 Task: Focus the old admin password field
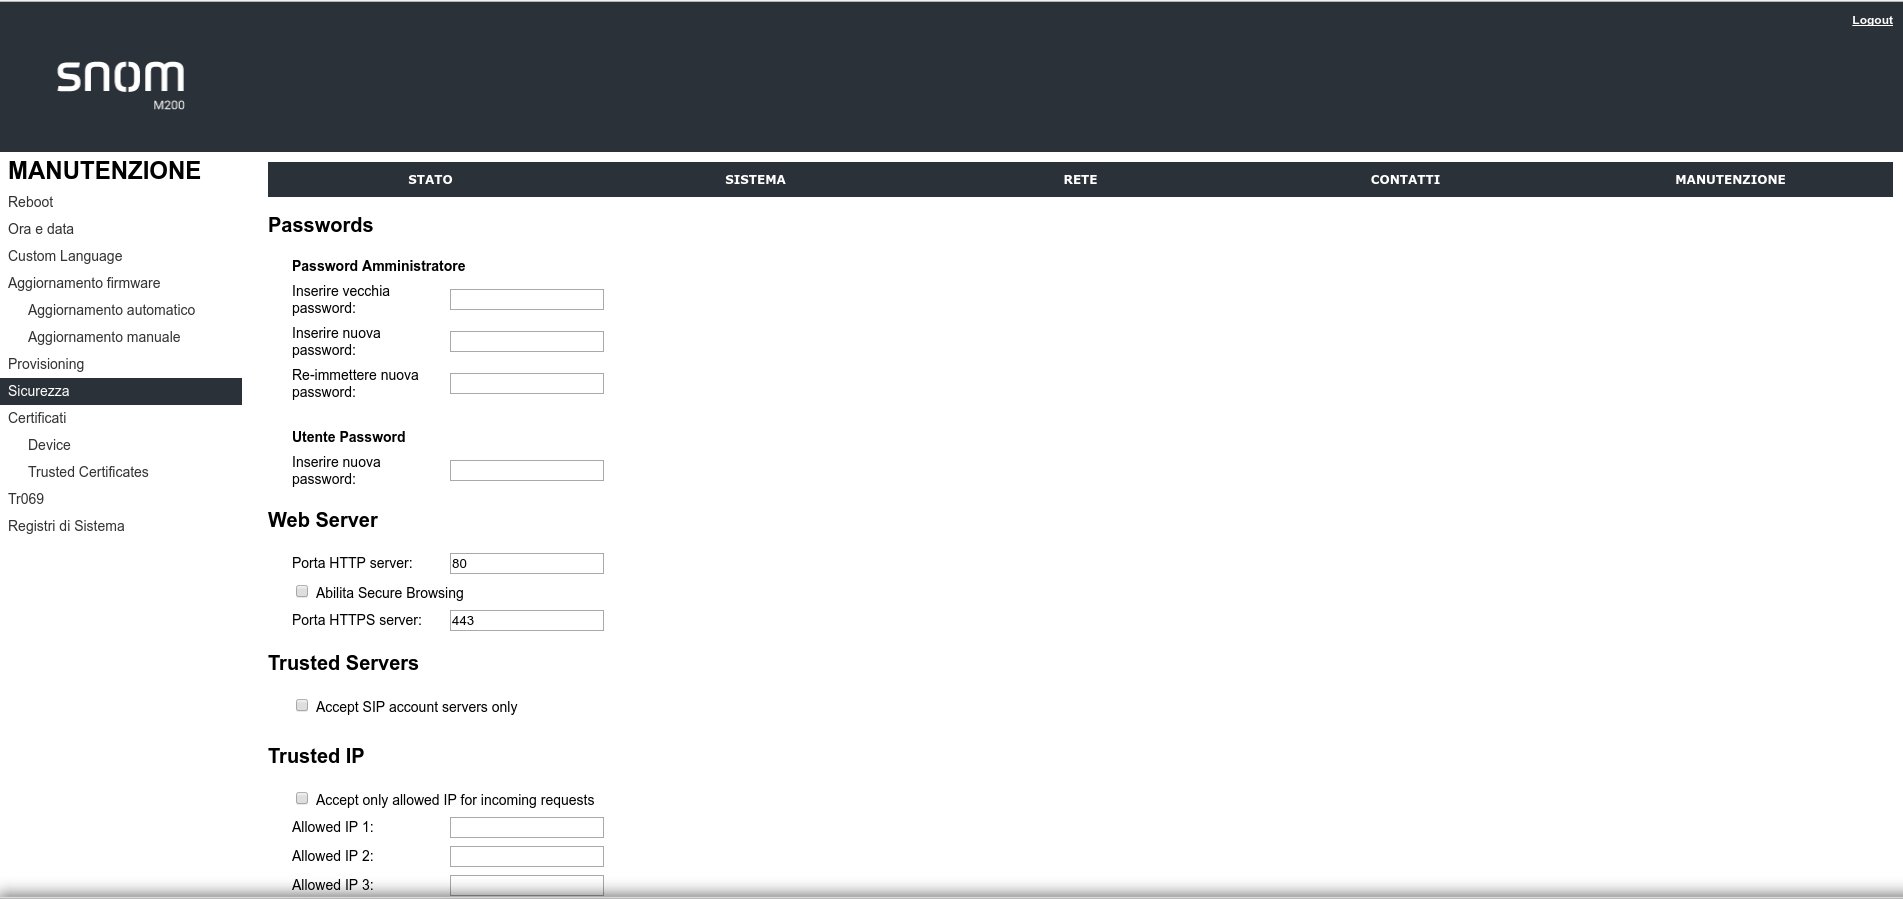pyautogui.click(x=527, y=299)
